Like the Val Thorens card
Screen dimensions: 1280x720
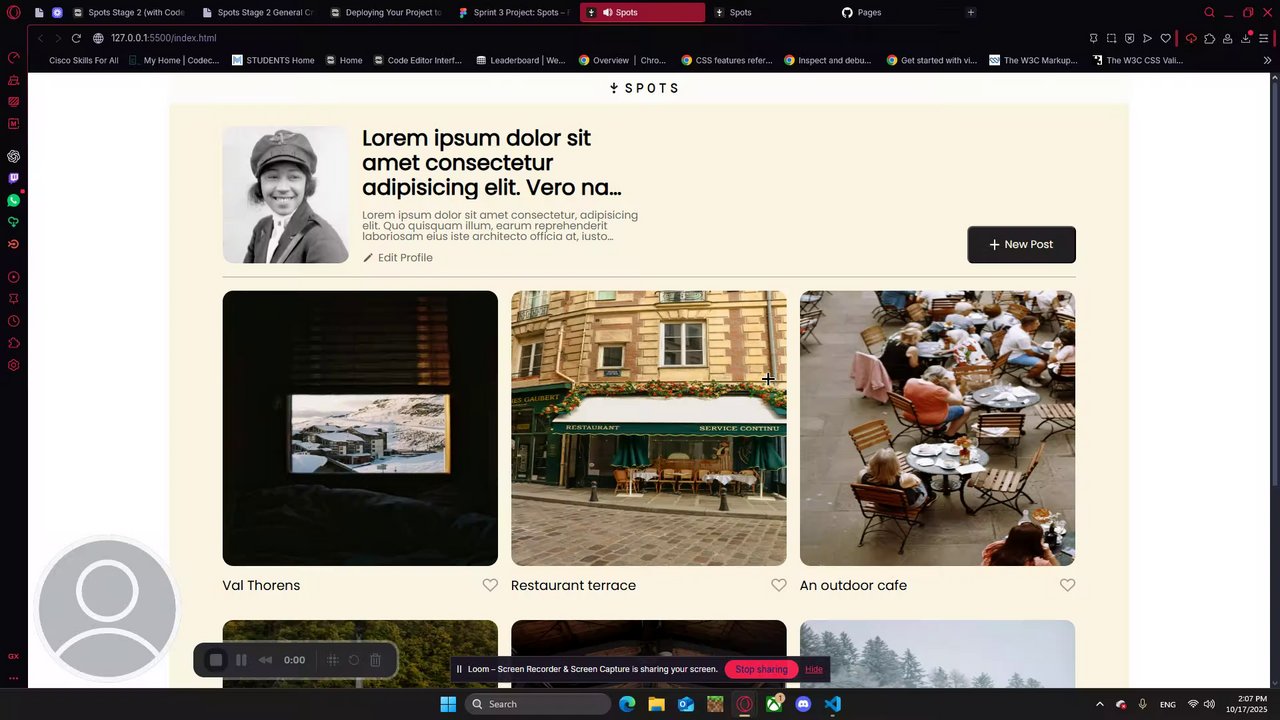pos(490,585)
